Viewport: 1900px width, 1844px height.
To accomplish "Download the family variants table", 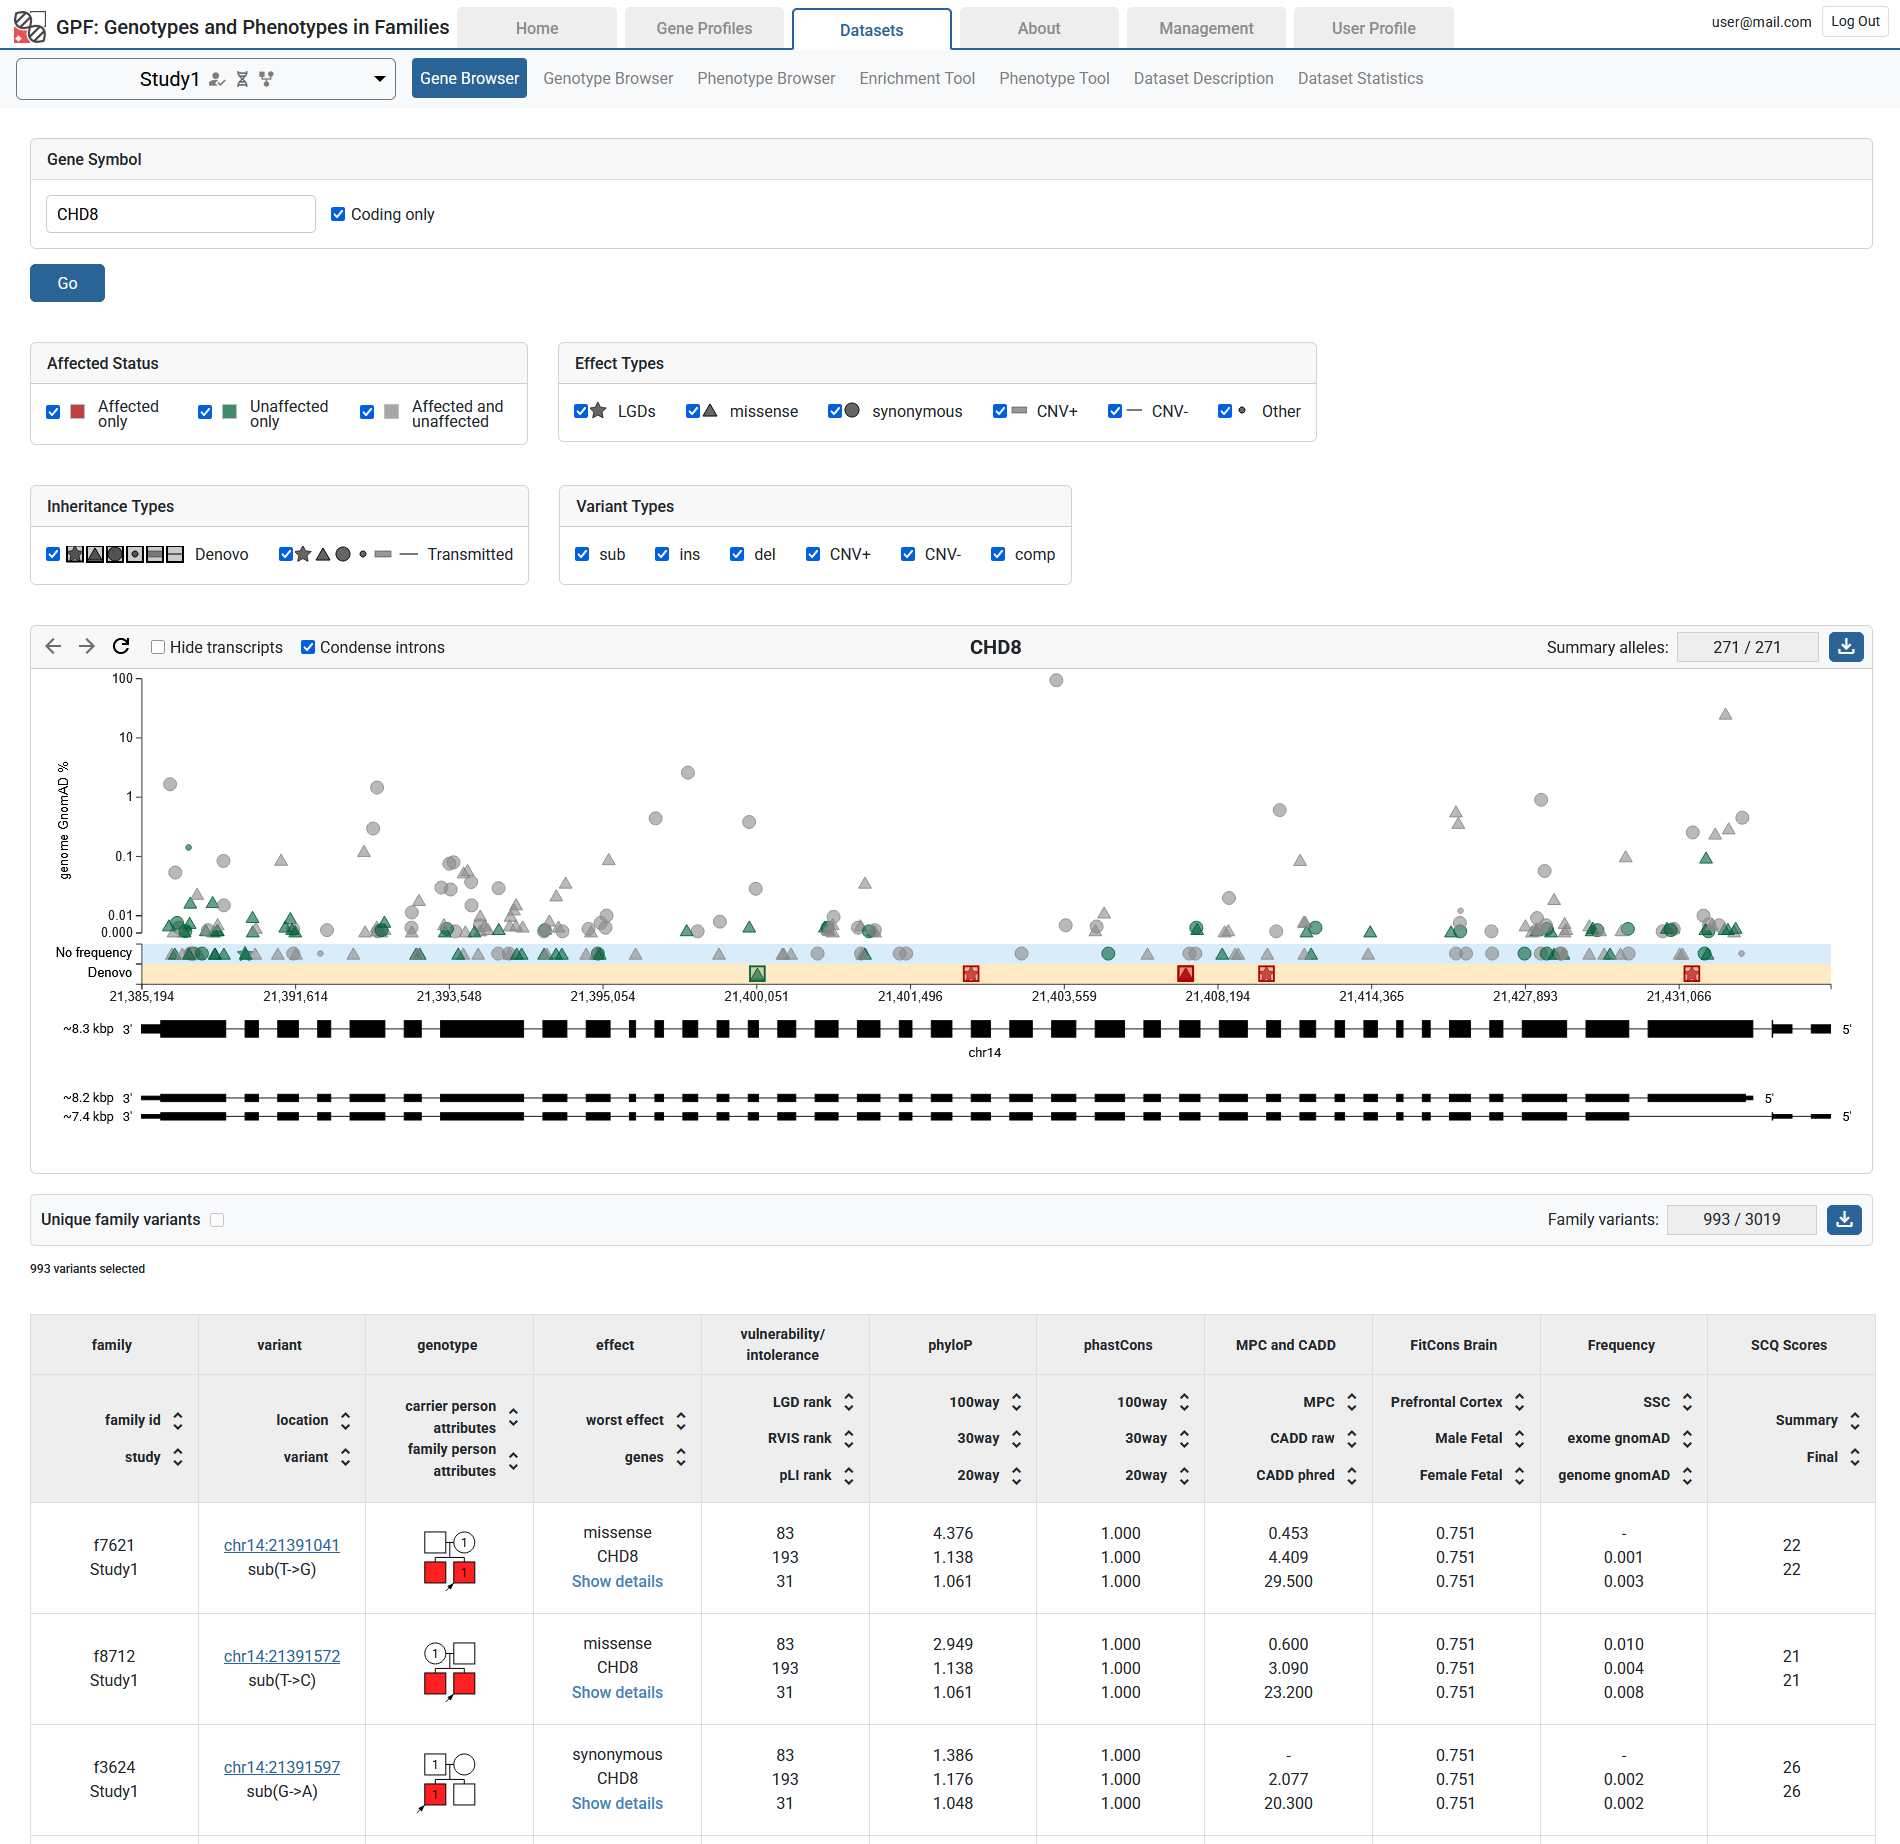I will pos(1845,1219).
